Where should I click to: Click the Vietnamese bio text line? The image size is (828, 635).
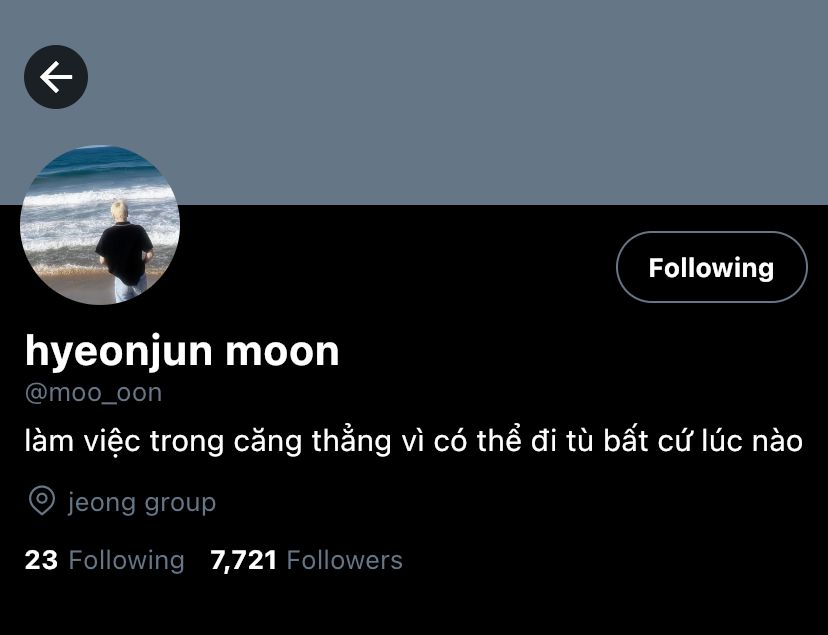[413, 441]
